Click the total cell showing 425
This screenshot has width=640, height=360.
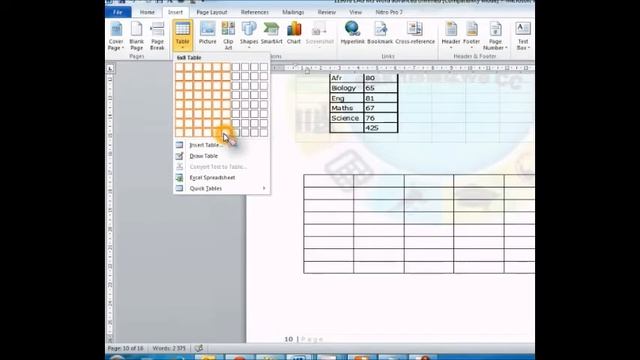380,128
